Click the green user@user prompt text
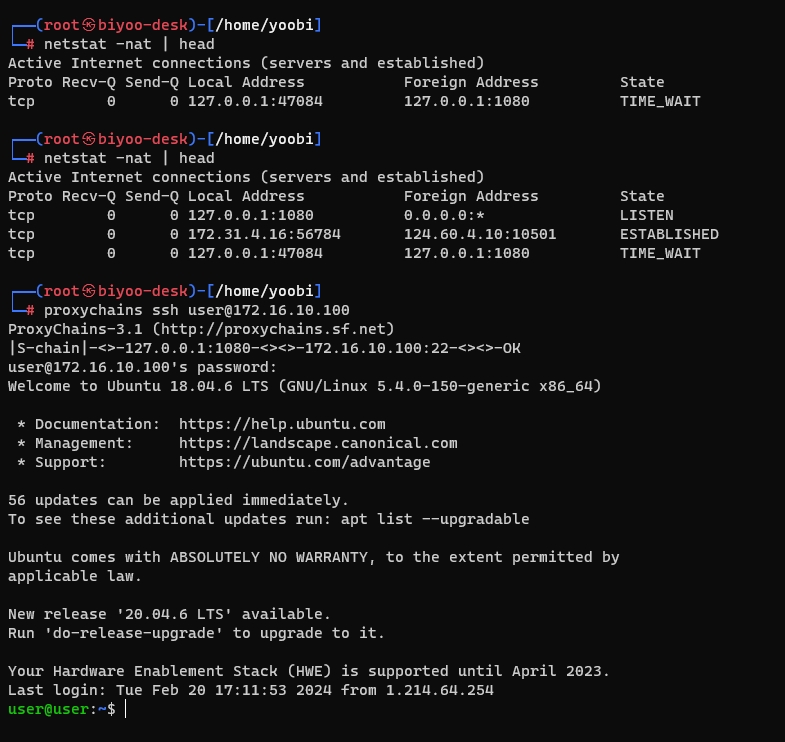Screen dimensions: 785x742 (48, 709)
